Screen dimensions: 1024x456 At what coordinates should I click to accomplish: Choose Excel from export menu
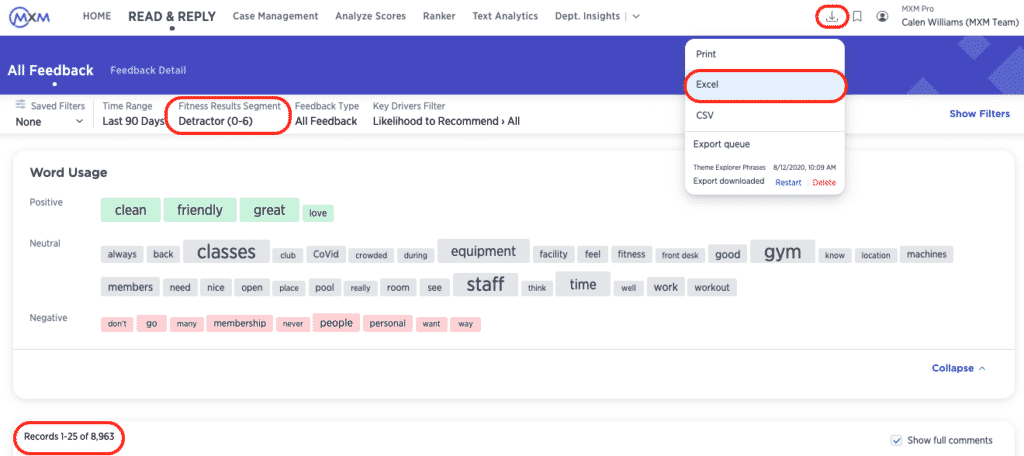tap(765, 85)
